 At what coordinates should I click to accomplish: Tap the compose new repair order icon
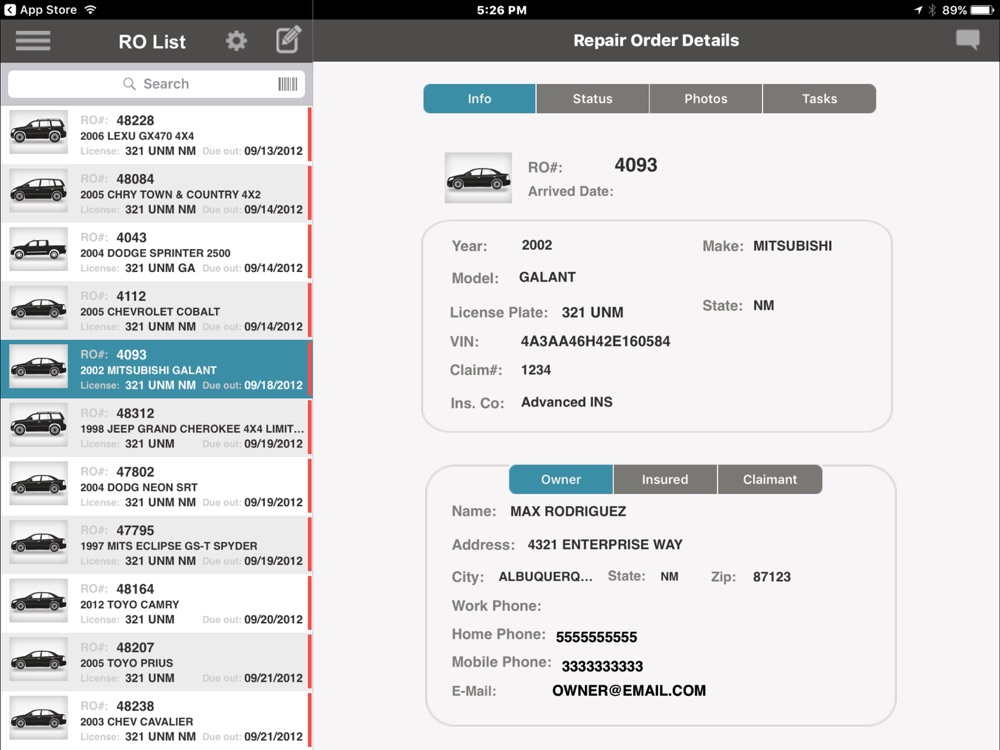(x=288, y=40)
